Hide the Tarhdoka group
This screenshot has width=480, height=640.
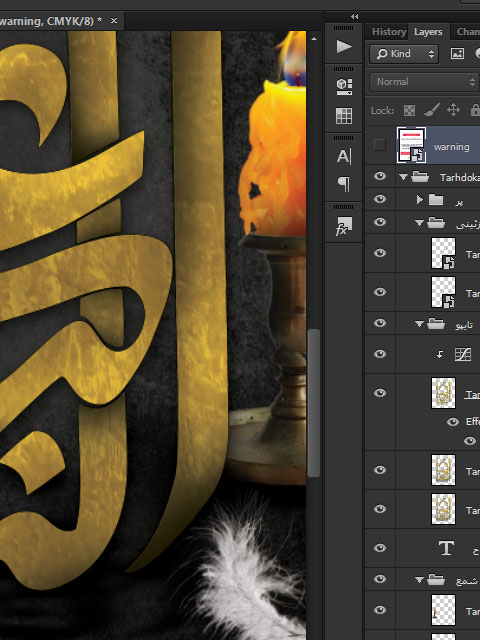380,176
